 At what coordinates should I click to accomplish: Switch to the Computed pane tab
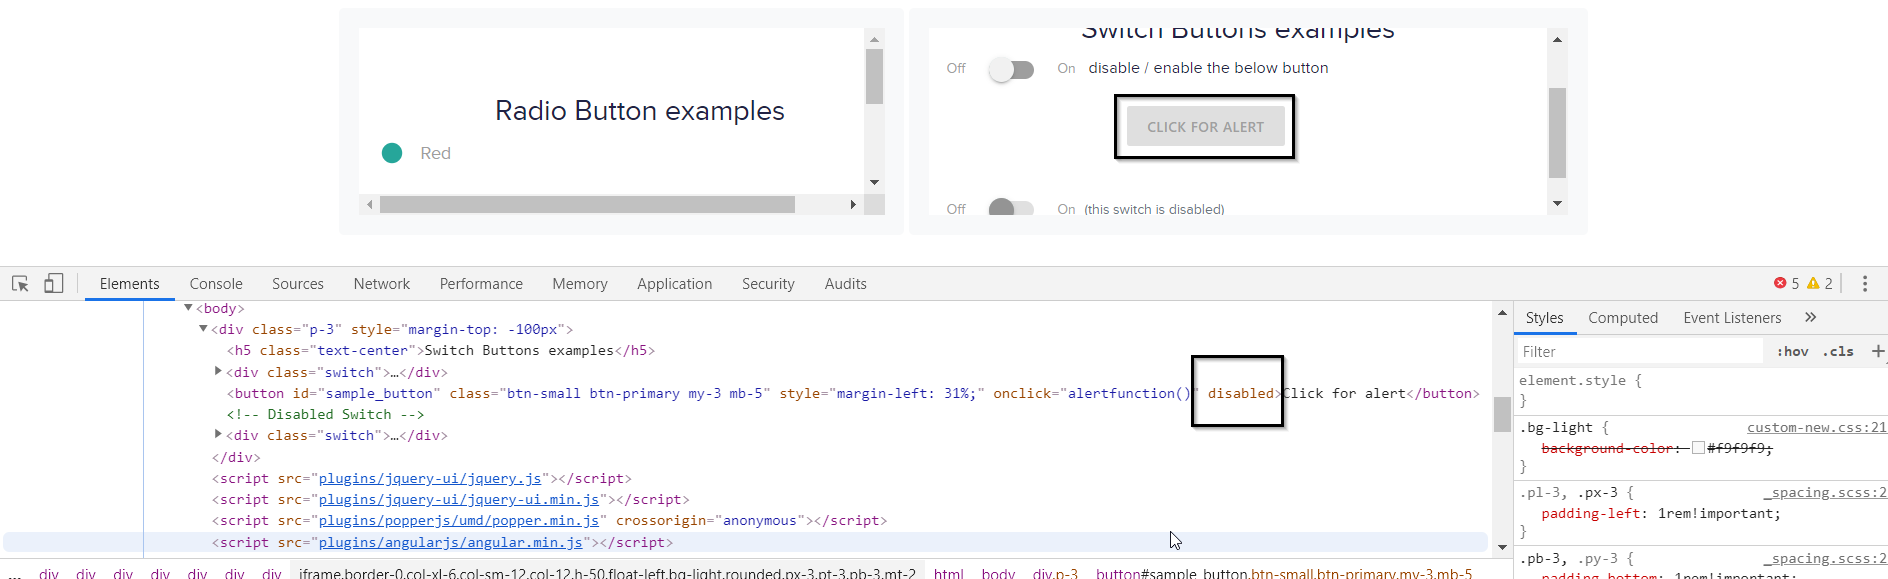click(x=1623, y=318)
